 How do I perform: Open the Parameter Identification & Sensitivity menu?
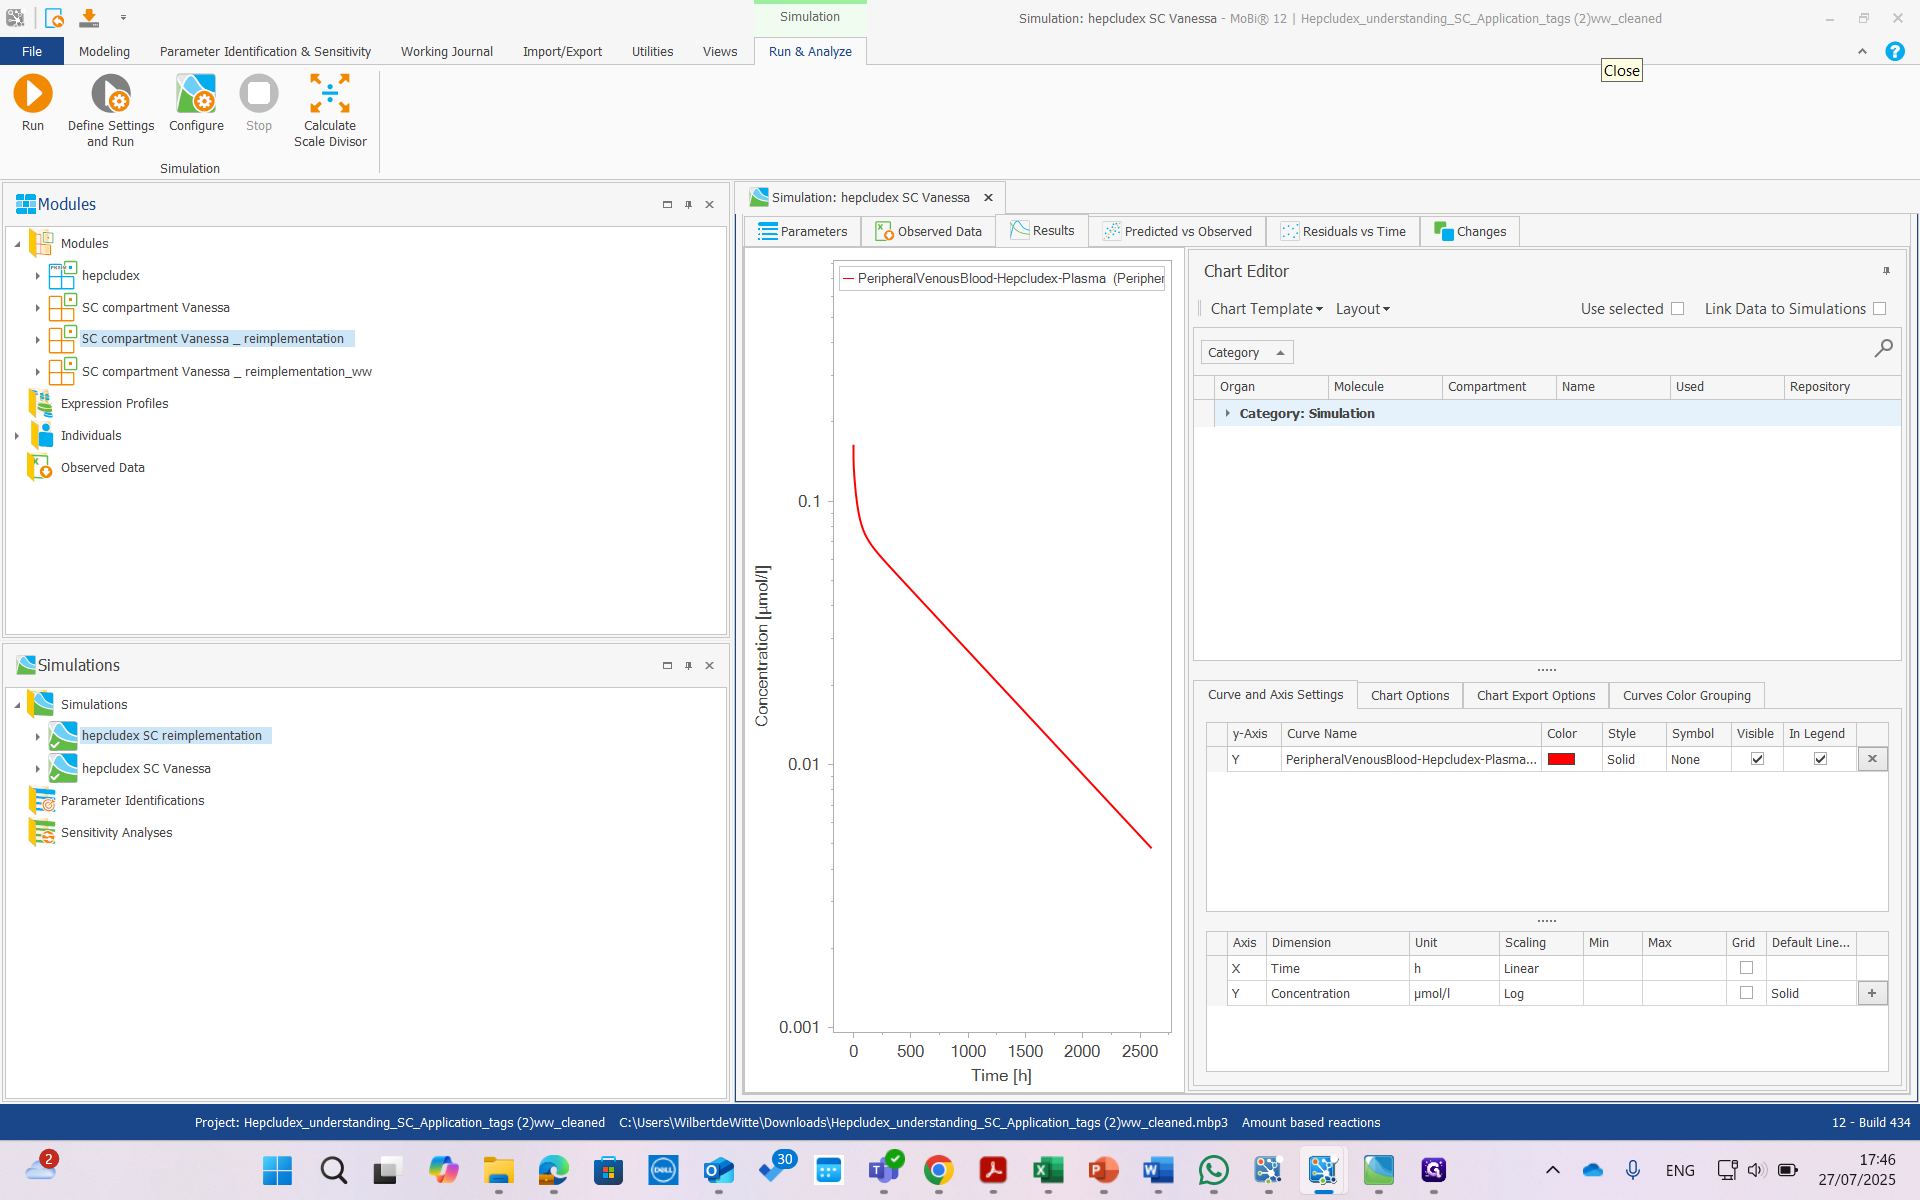[x=265, y=51]
